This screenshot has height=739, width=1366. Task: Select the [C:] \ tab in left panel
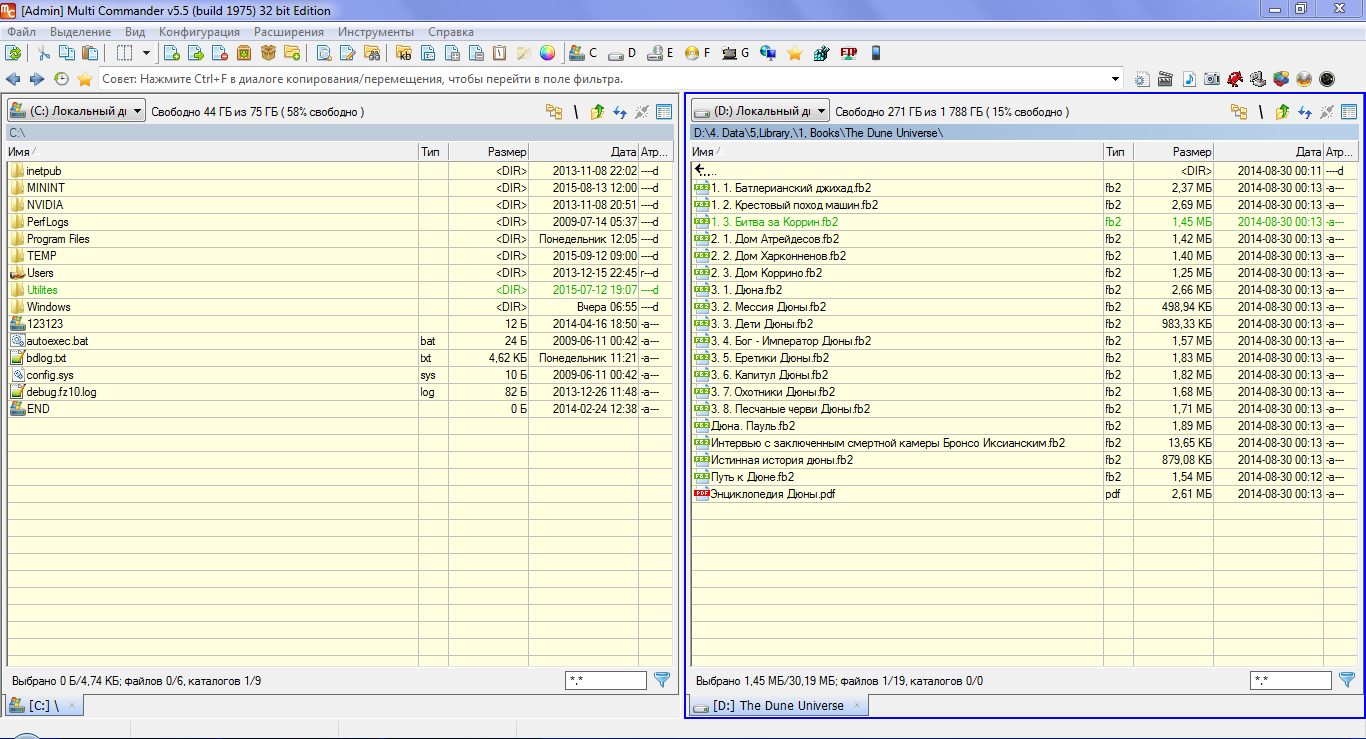pyautogui.click(x=46, y=706)
